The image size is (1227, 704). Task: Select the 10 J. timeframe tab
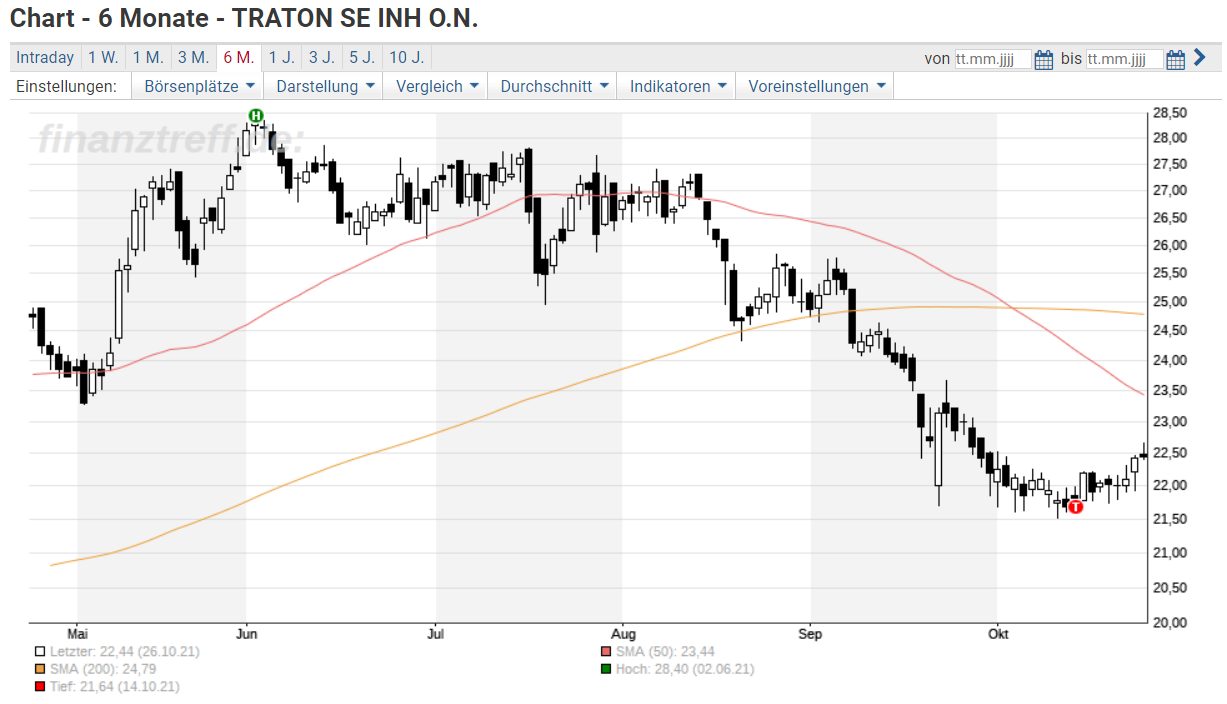coord(406,57)
